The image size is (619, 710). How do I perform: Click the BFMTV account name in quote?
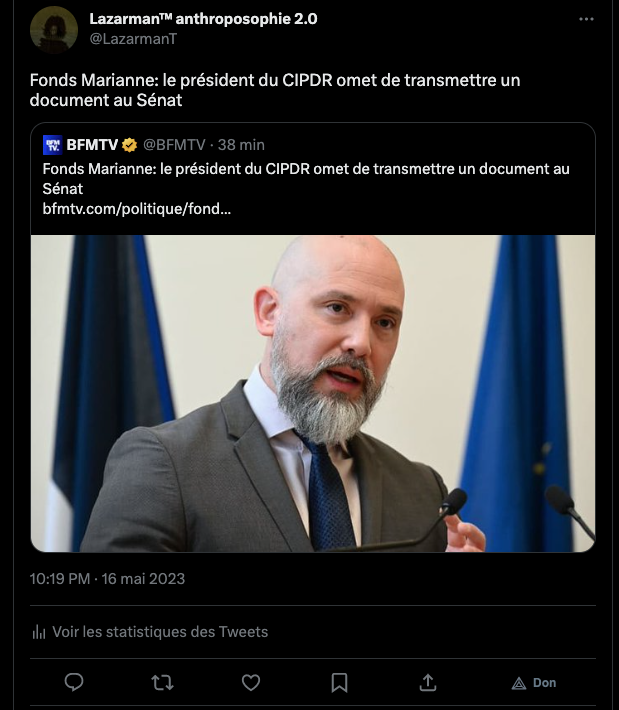point(93,146)
